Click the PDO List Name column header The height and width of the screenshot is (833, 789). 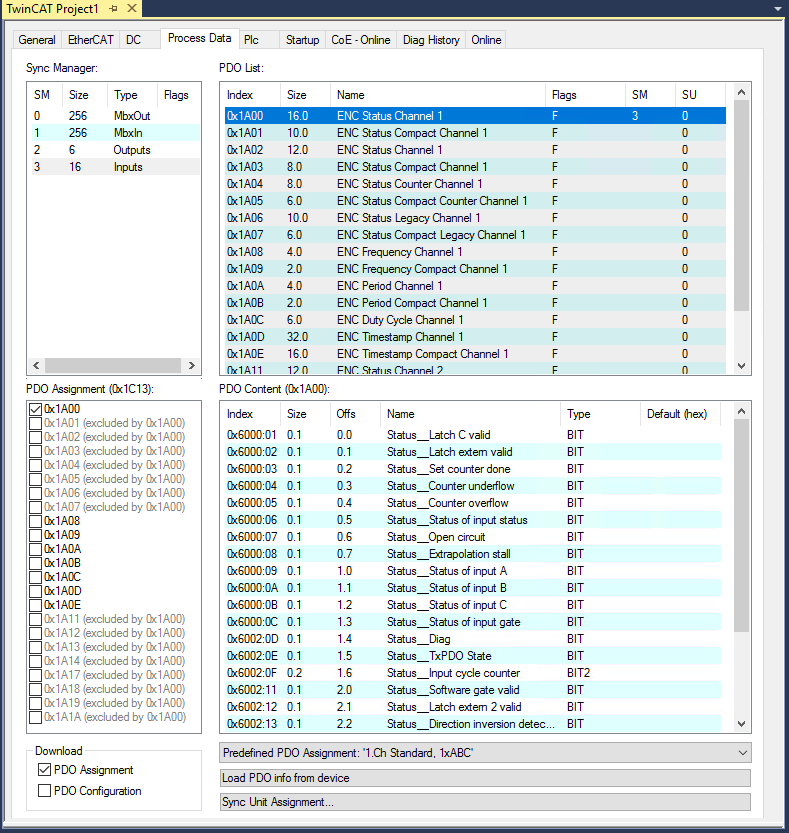coord(438,95)
